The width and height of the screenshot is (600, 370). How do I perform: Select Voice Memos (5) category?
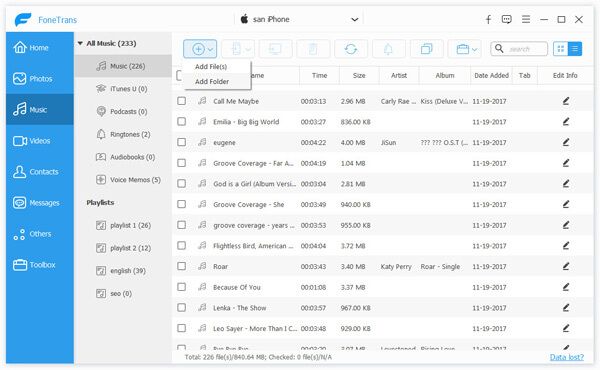[x=123, y=179]
